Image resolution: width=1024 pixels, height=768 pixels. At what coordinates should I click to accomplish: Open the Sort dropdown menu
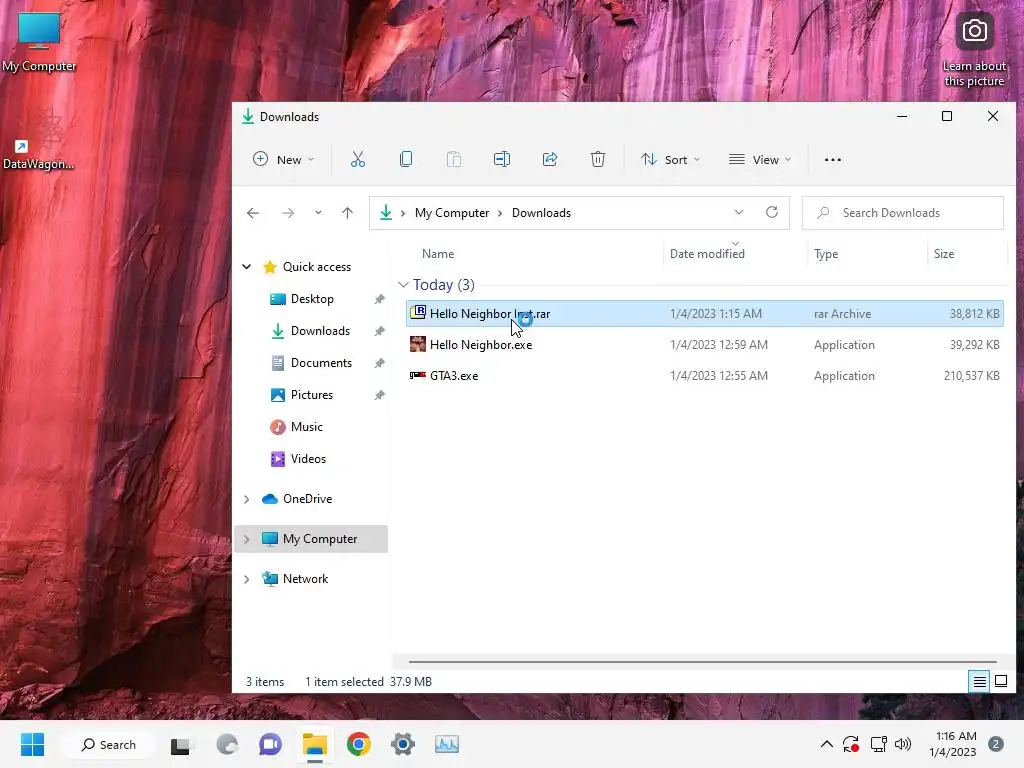671,160
